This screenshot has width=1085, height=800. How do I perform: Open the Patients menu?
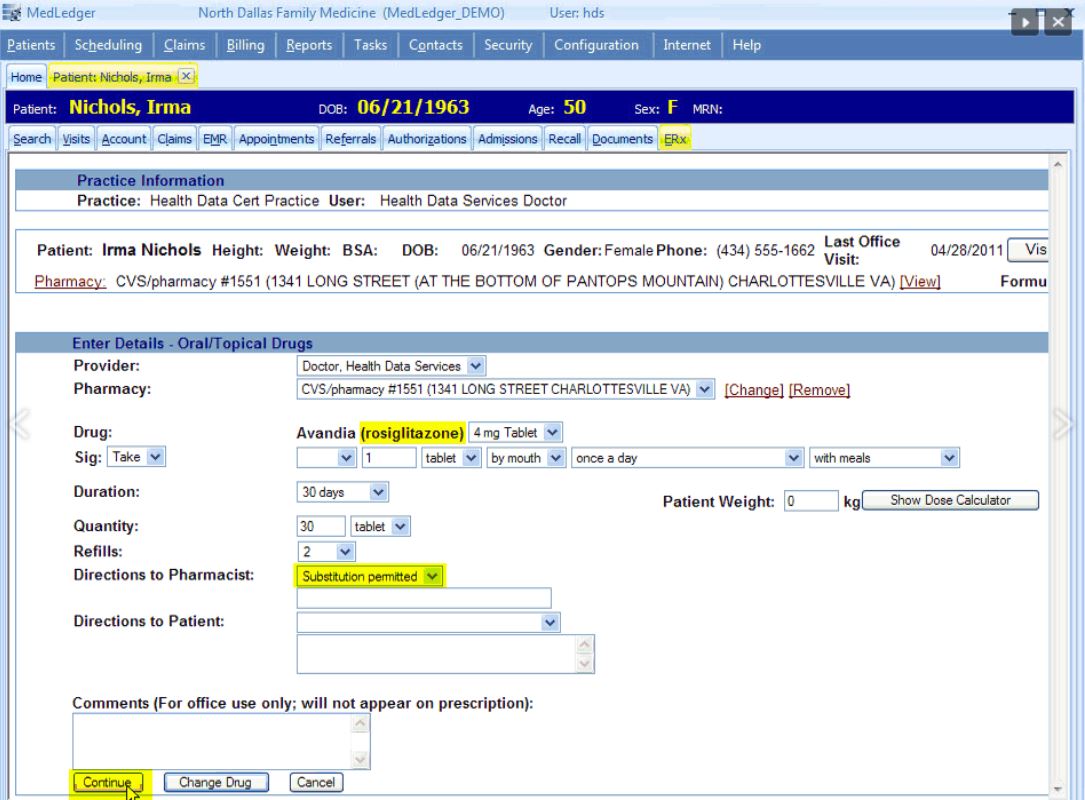(x=31, y=45)
